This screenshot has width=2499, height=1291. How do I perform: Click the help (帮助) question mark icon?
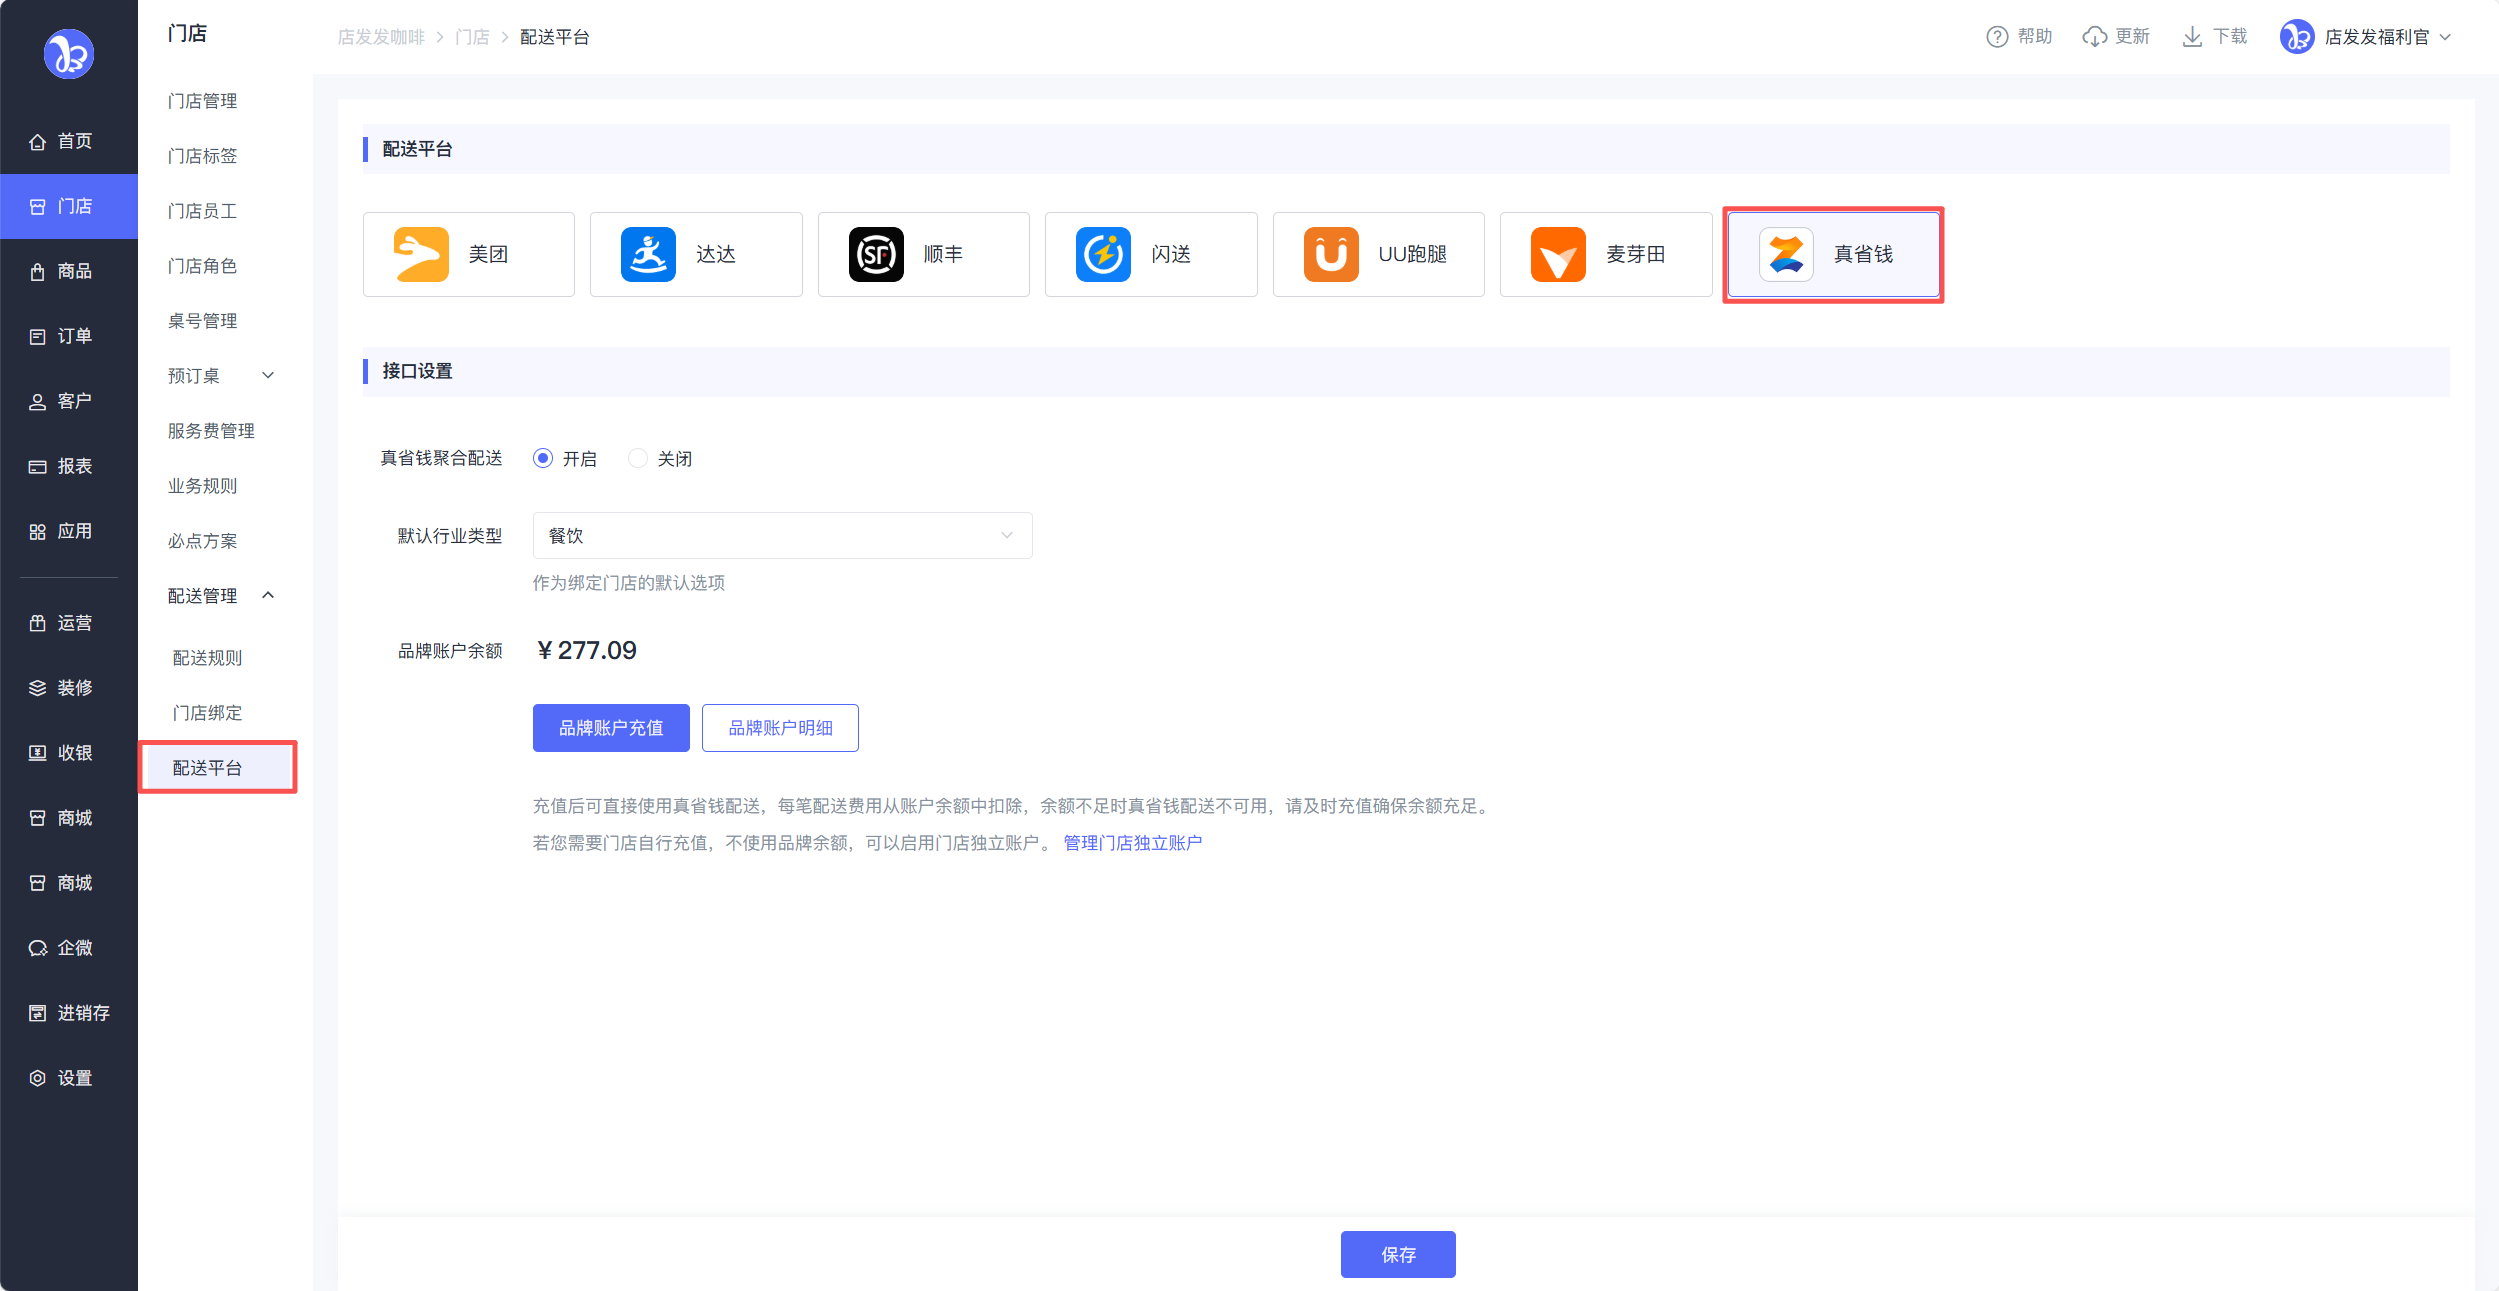(1996, 37)
